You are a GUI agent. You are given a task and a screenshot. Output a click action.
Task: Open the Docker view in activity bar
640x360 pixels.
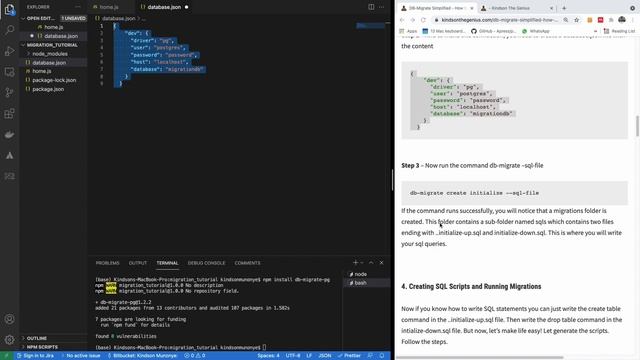click(9, 134)
